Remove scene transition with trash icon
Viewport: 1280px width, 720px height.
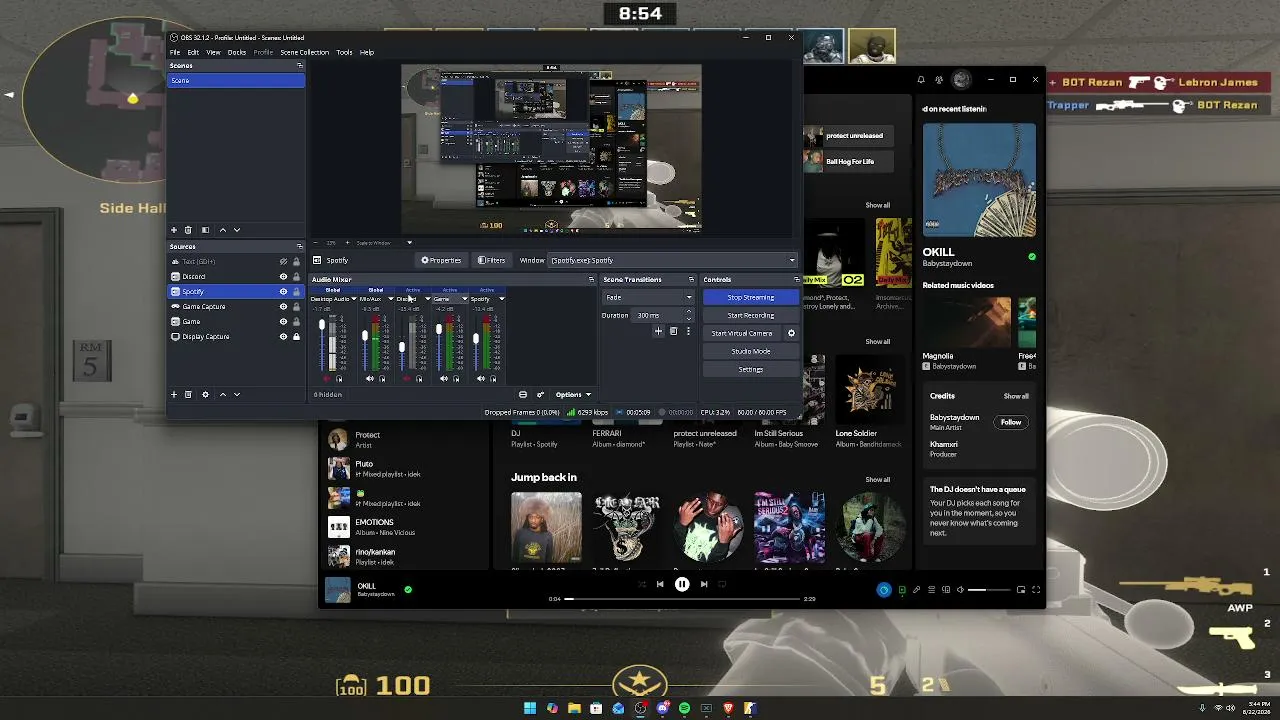point(673,331)
